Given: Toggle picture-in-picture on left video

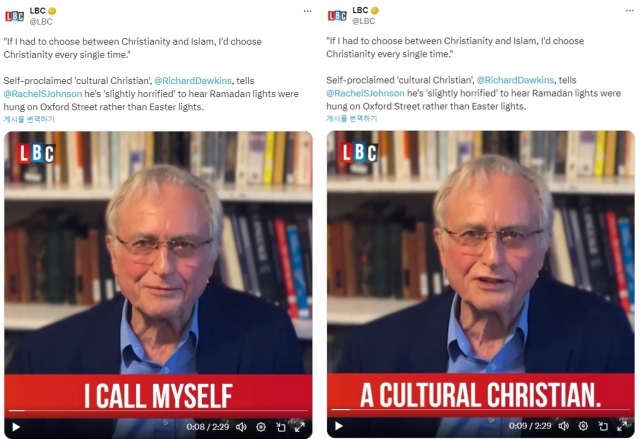Looking at the screenshot, I should [280, 427].
